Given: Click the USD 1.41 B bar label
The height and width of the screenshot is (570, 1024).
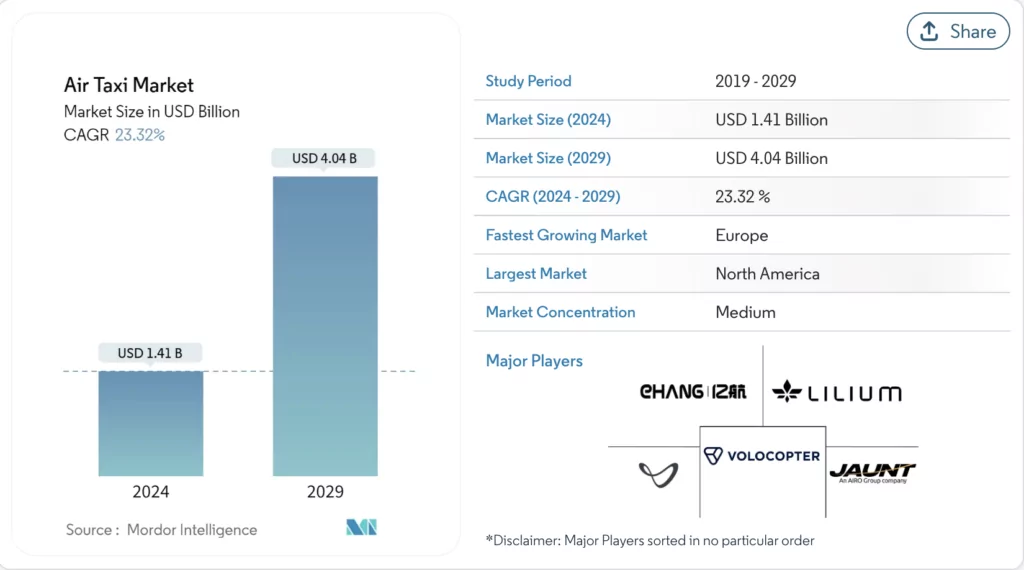Looking at the screenshot, I should point(150,352).
